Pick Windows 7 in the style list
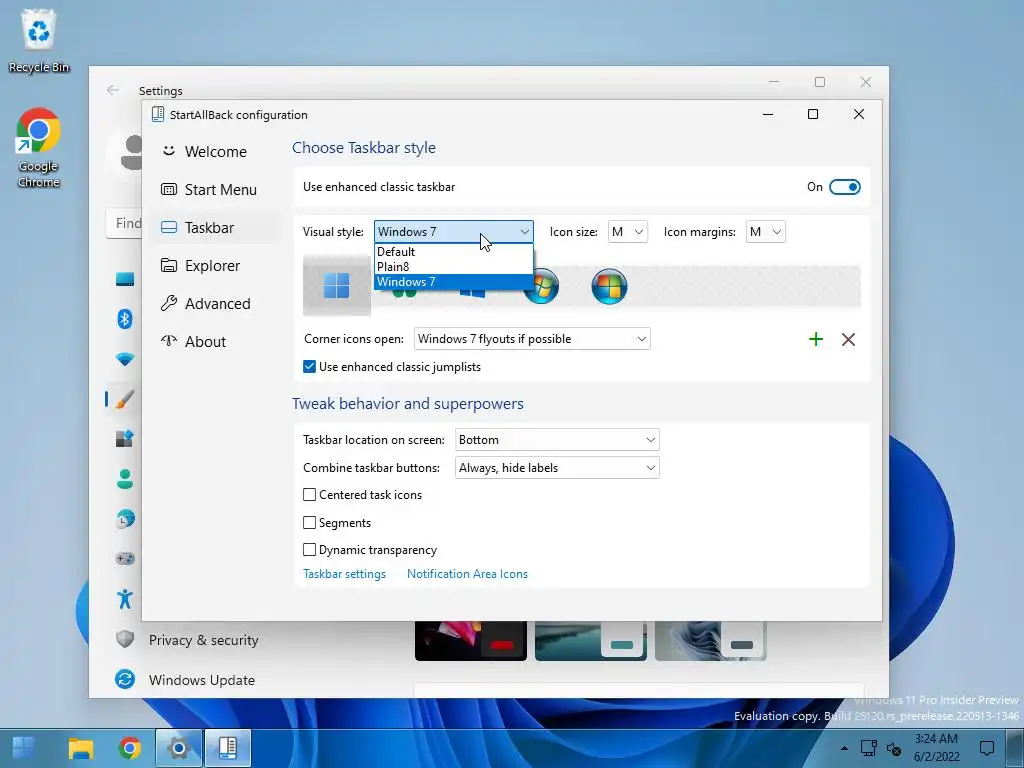Image resolution: width=1024 pixels, height=768 pixels. pos(454,281)
